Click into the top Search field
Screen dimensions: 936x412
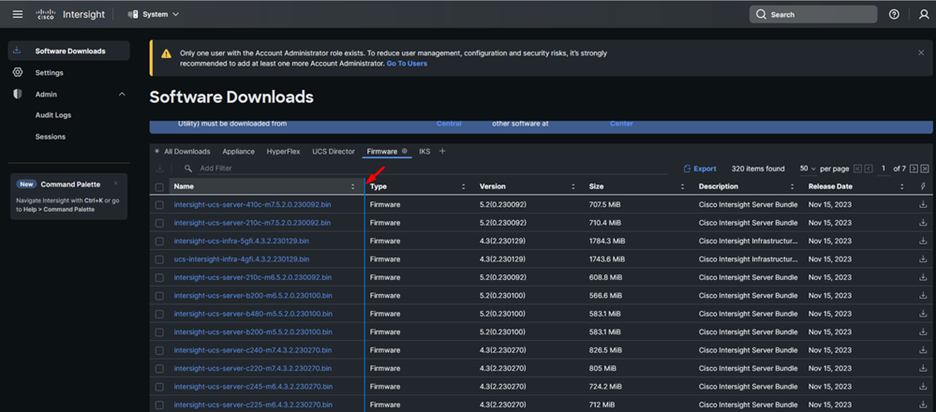(813, 14)
